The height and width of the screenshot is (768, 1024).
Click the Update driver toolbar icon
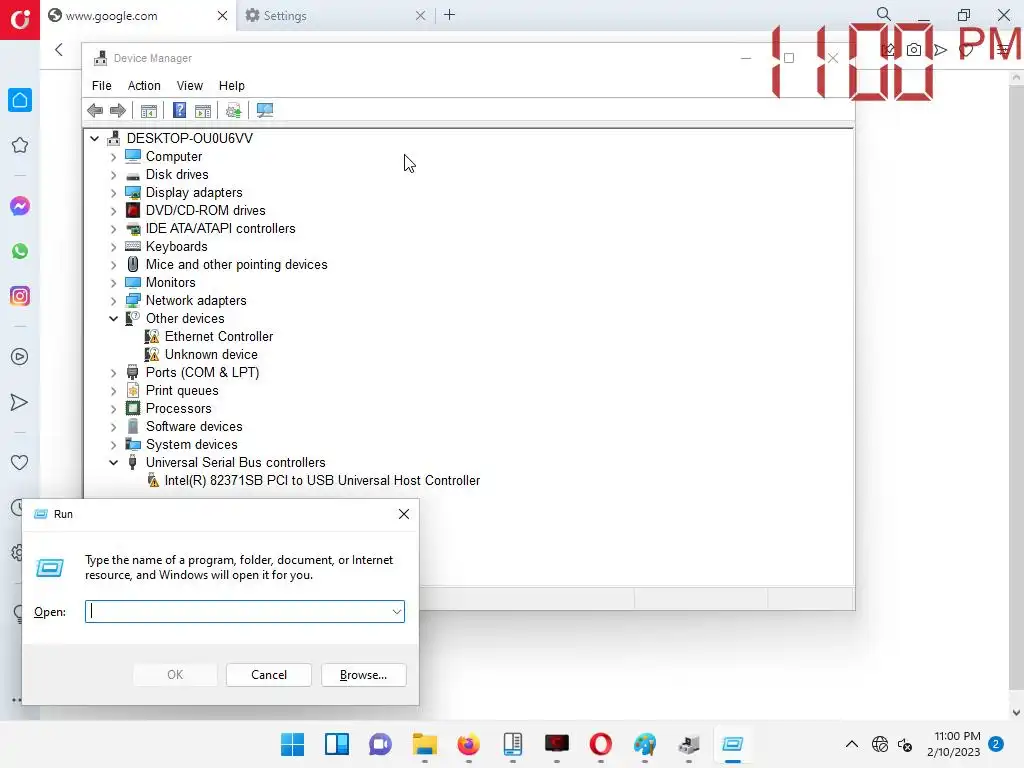pos(233,110)
